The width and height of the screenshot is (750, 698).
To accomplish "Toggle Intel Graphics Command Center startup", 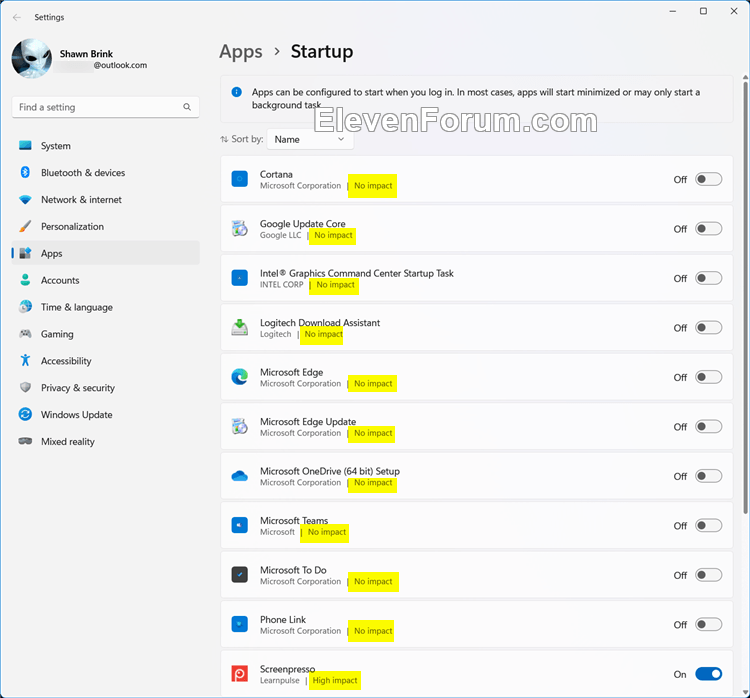I will tap(708, 278).
